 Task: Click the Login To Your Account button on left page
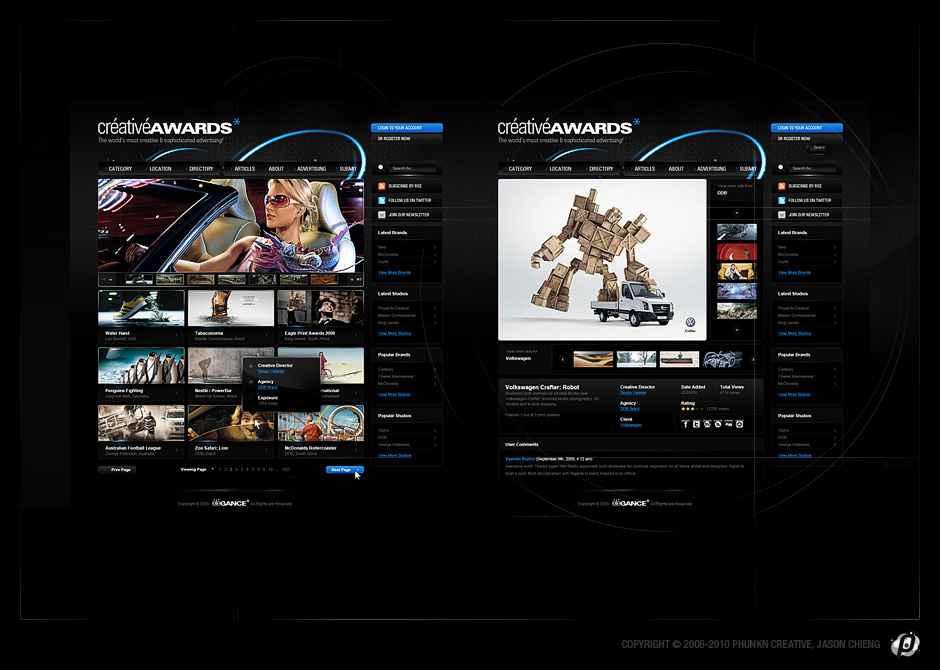click(x=407, y=128)
